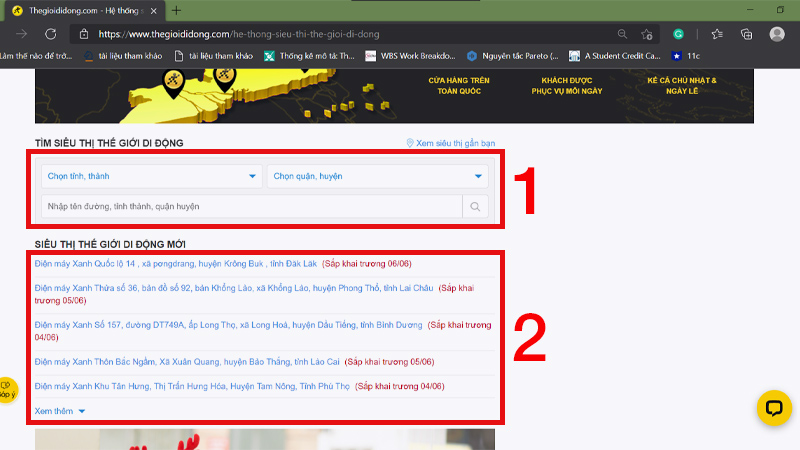Image resolution: width=800 pixels, height=450 pixels.
Task: Click the search magnifier icon in store search
Action: point(475,207)
